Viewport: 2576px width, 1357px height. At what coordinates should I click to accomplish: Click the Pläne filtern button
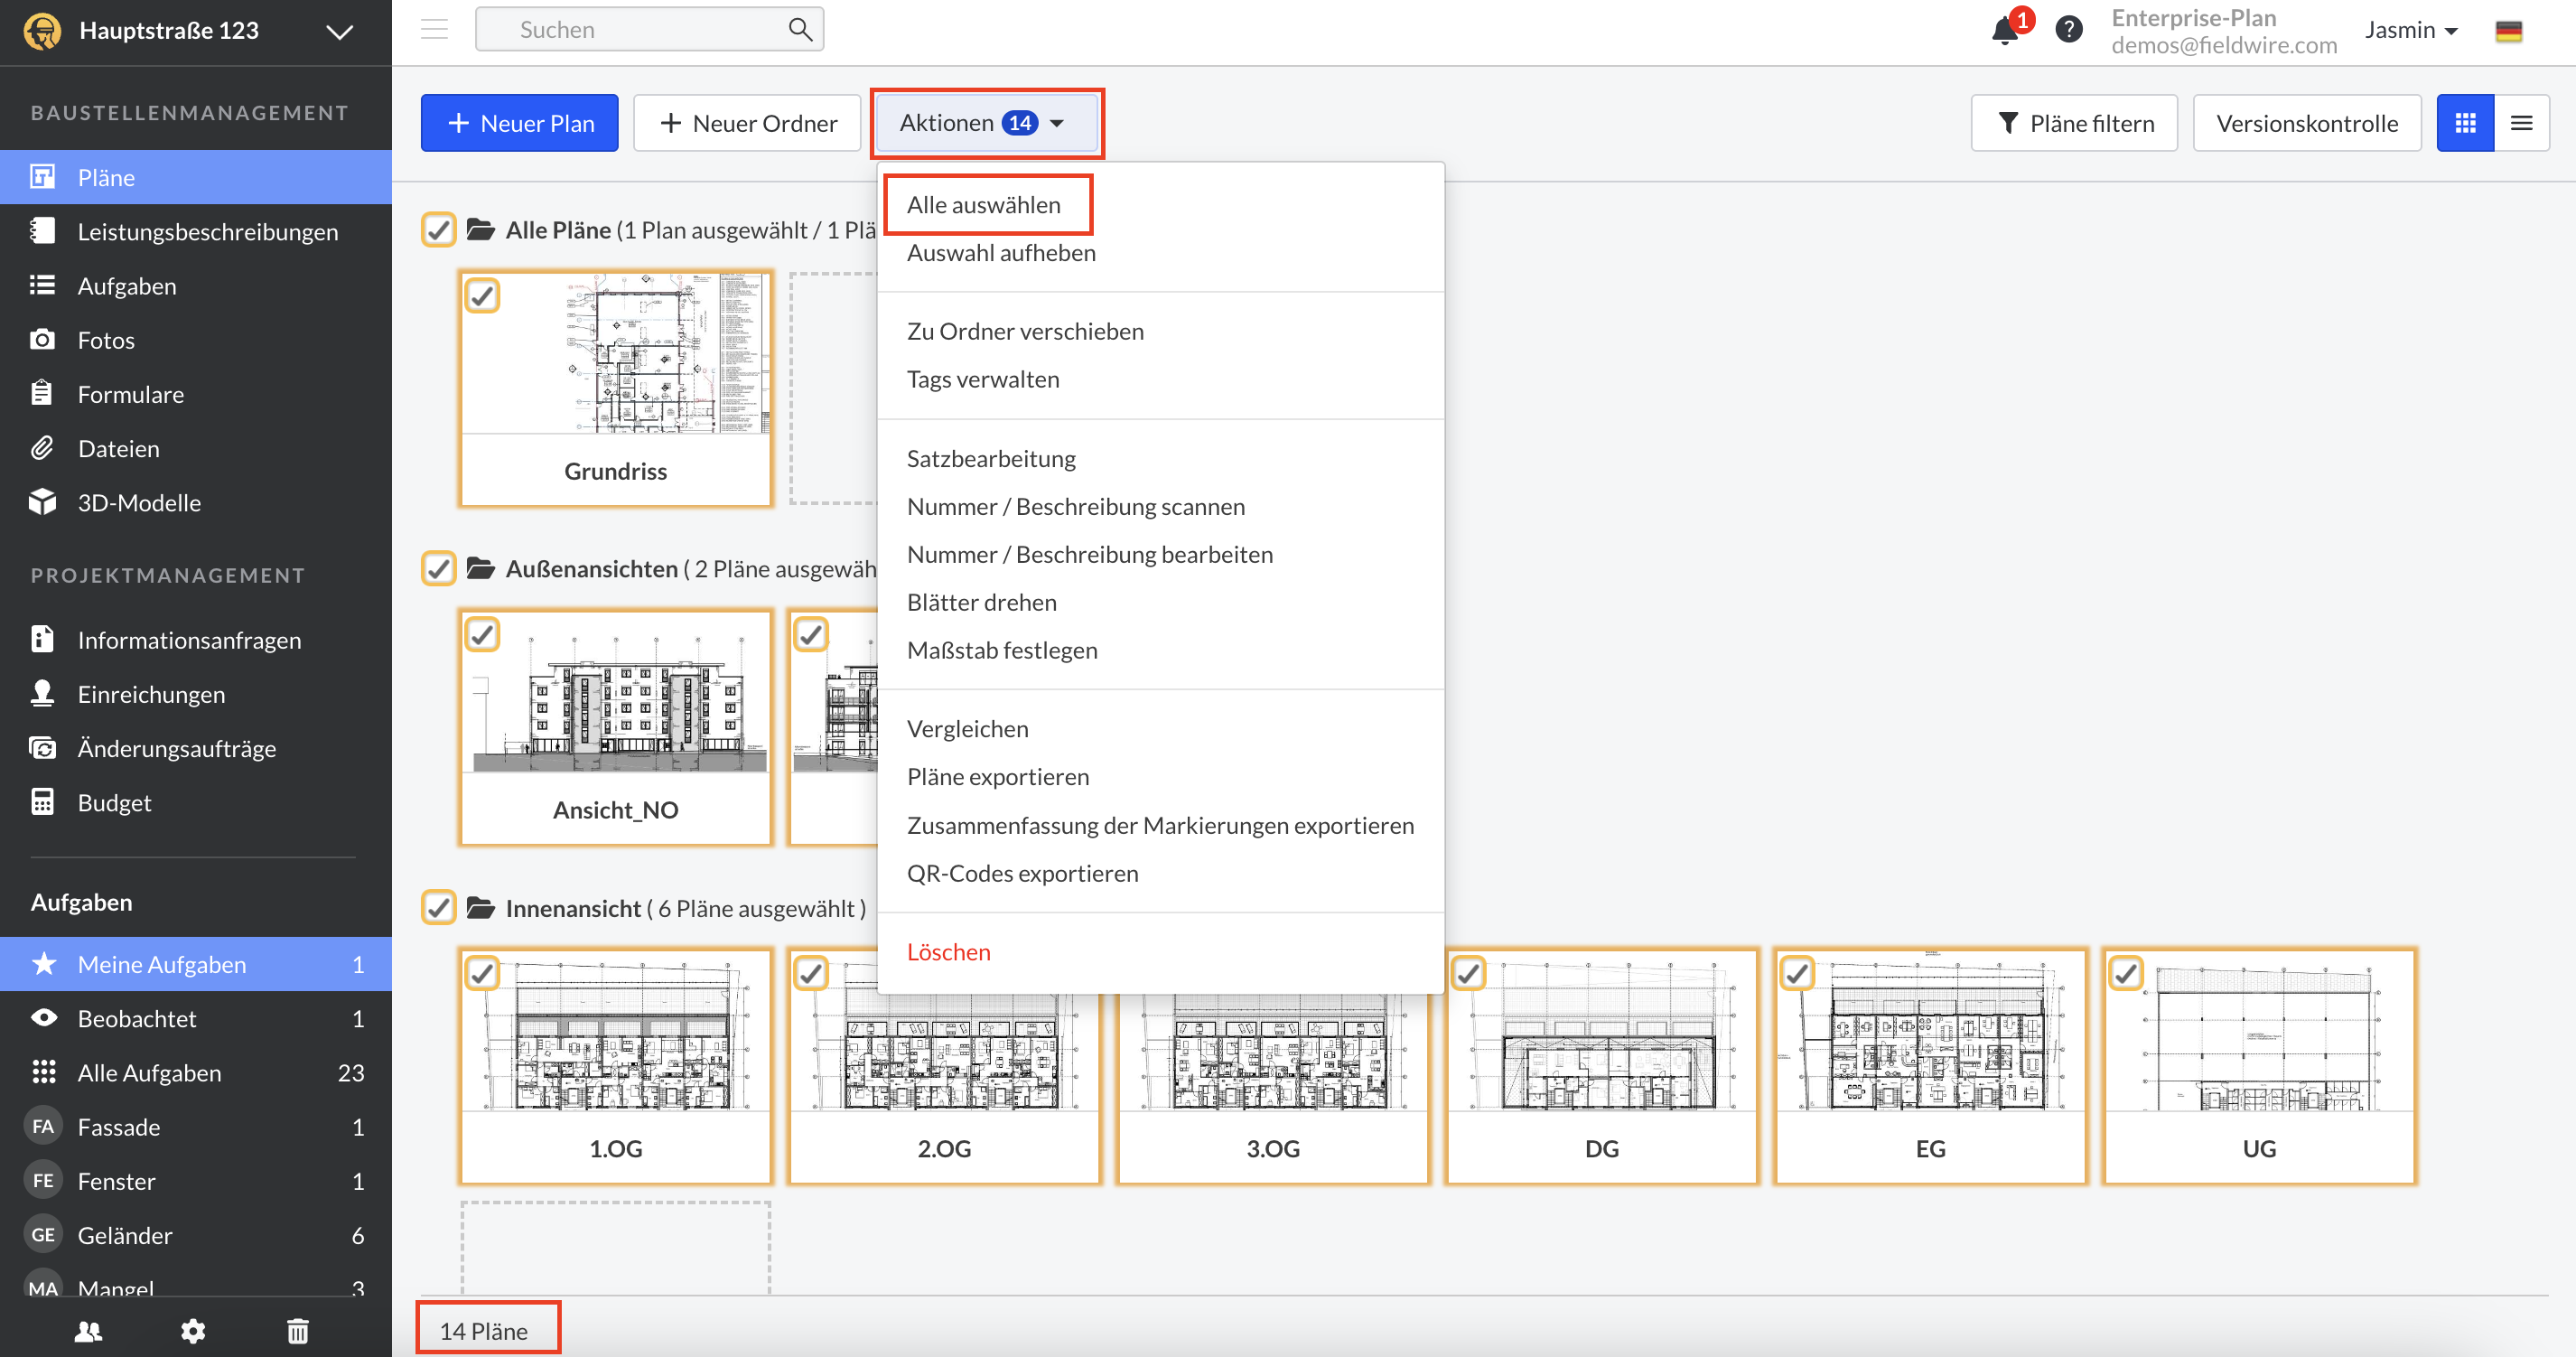2074,123
